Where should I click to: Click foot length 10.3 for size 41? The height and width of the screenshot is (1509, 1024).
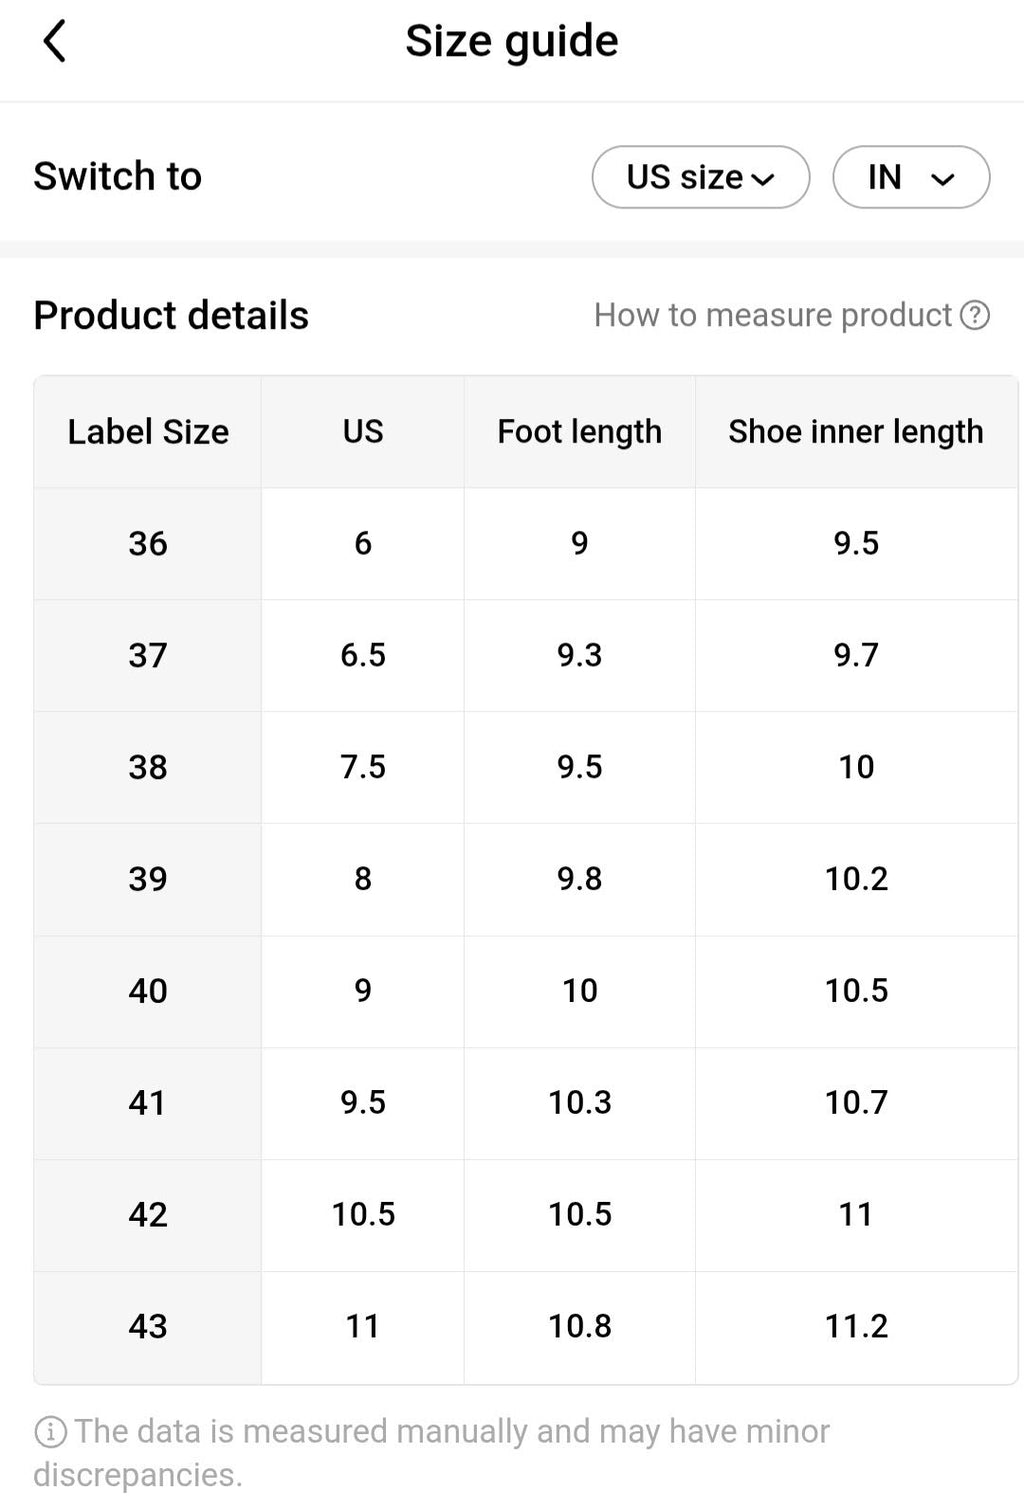pos(579,1103)
